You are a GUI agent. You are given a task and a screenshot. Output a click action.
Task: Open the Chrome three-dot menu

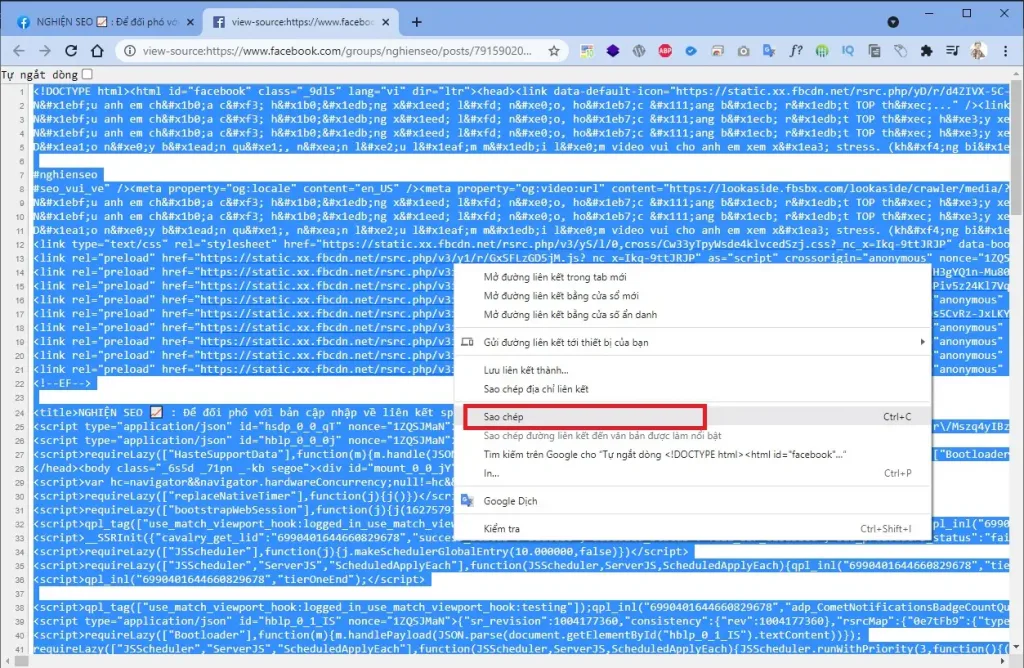pyautogui.click(x=1006, y=50)
